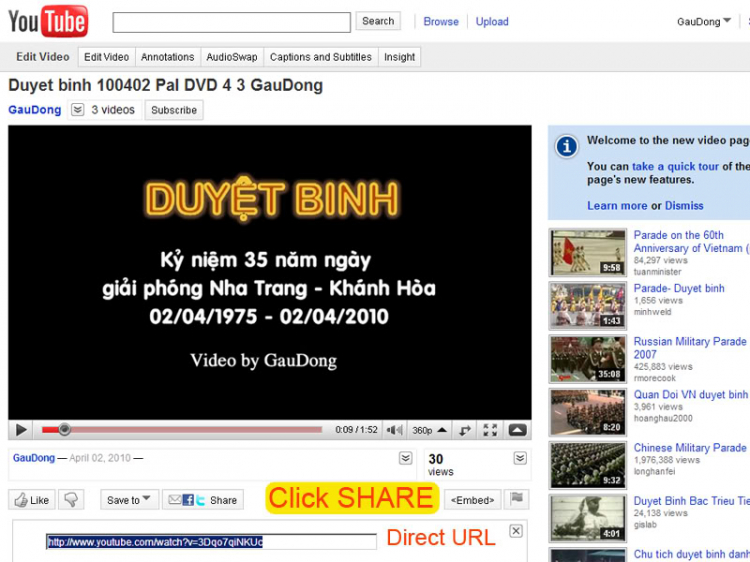The height and width of the screenshot is (562, 750).
Task: Open the Learn more link
Action: [617, 206]
